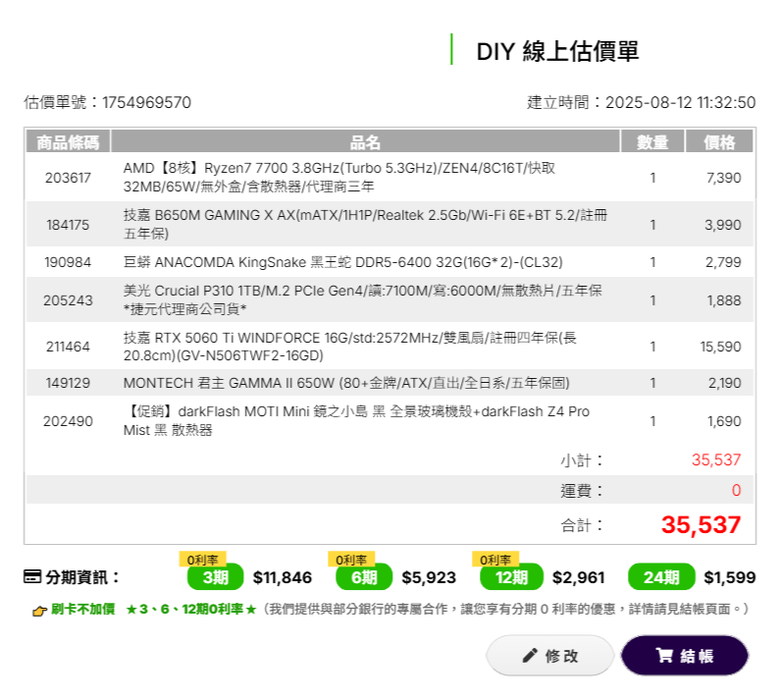This screenshot has height=700, width=780.
Task: Click price 1,690 cell
Action: [724, 421]
